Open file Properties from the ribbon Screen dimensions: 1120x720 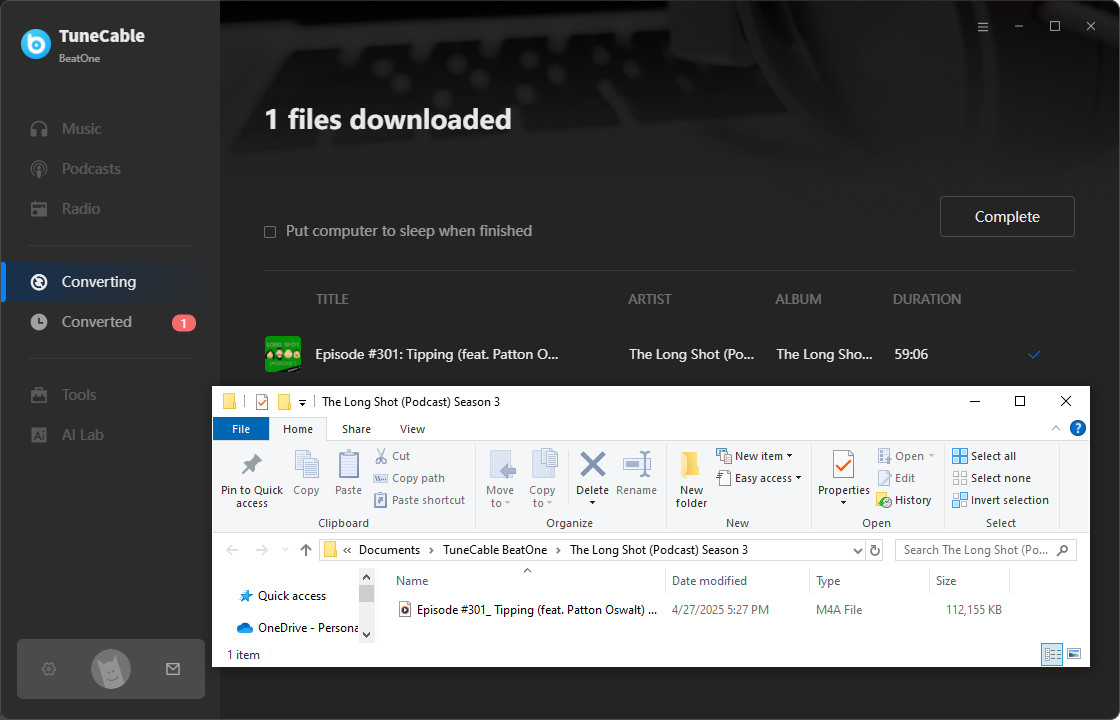pyautogui.click(x=844, y=479)
